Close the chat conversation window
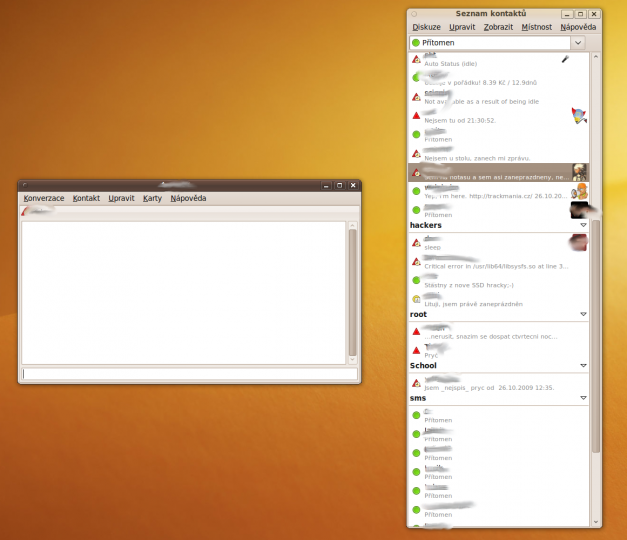Screen dimensions: 627x540 tap(353, 185)
